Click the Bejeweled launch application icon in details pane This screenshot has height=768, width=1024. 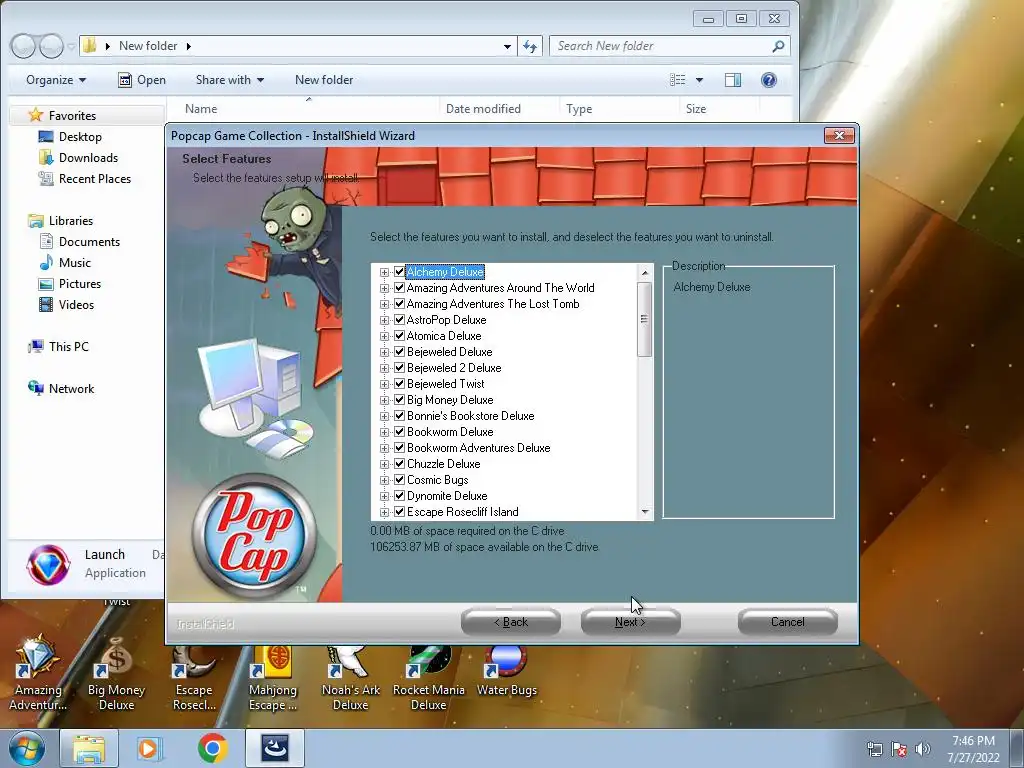point(48,564)
